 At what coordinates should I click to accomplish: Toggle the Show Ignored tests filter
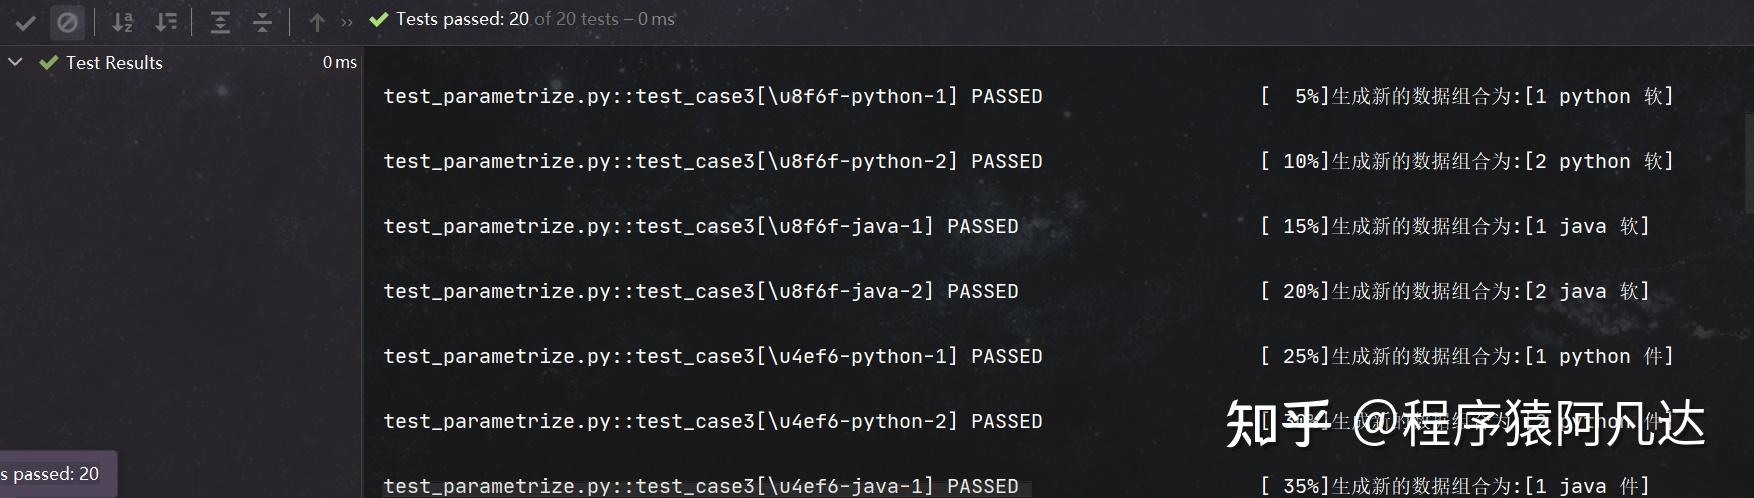[x=67, y=21]
